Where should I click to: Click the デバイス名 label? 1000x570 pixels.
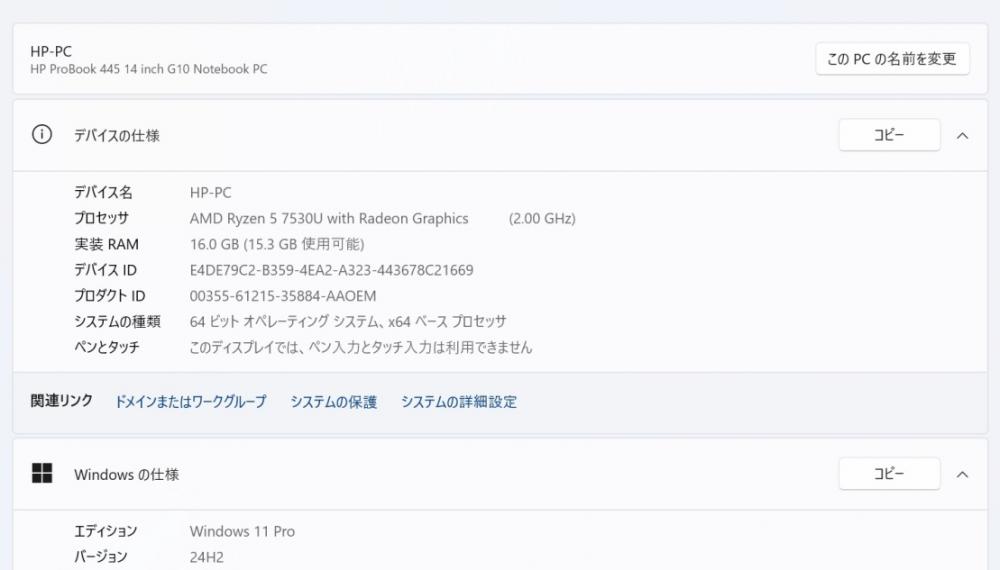pos(103,192)
